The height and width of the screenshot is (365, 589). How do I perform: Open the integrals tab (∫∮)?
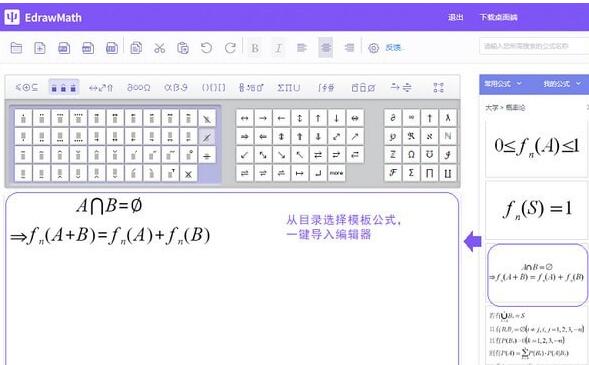point(326,87)
